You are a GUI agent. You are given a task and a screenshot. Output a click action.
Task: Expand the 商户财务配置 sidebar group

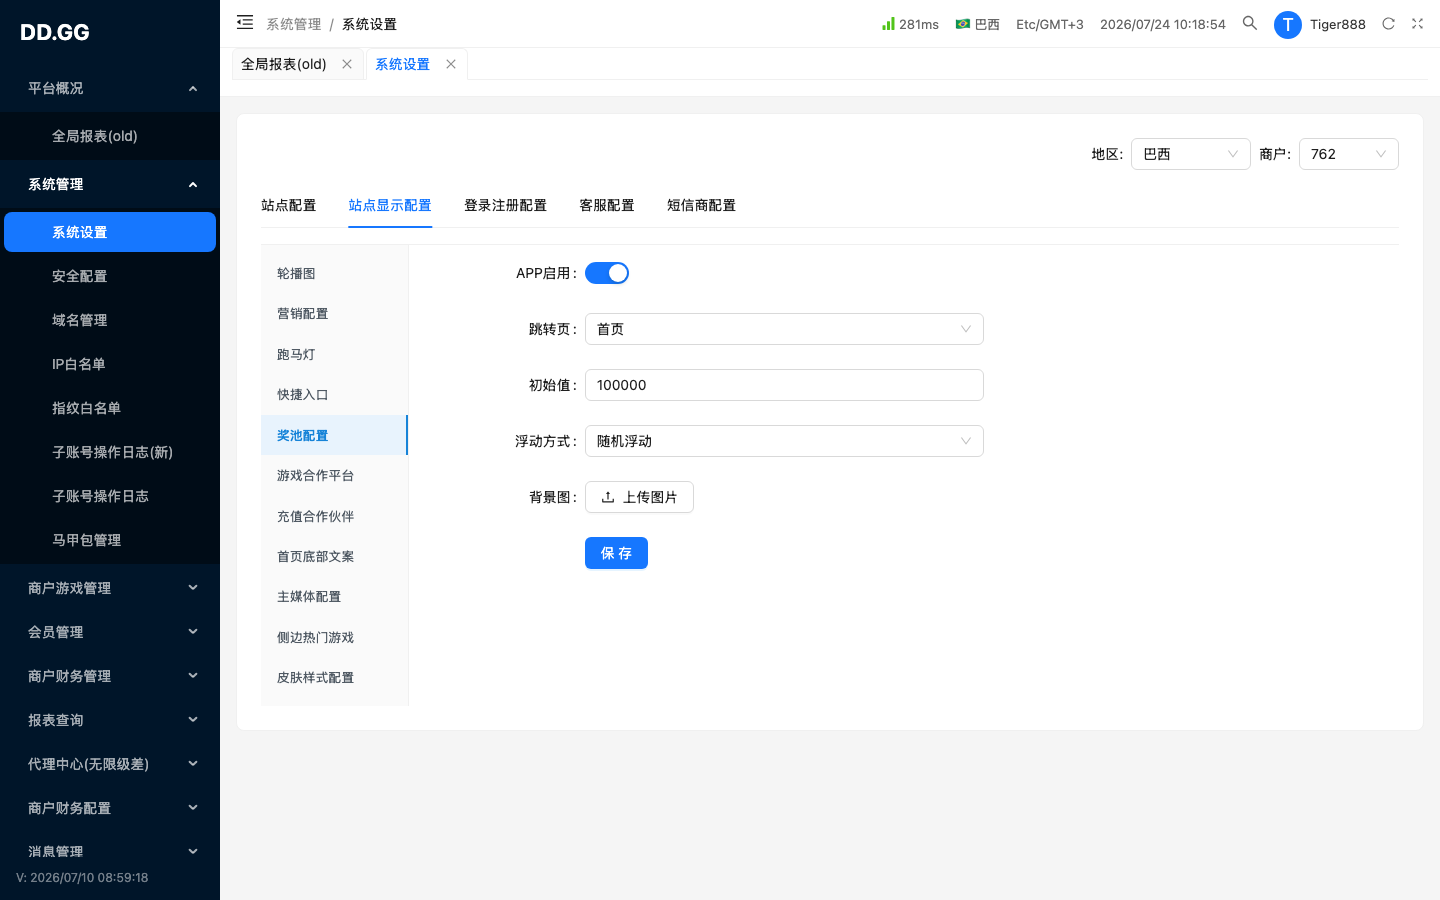(x=110, y=808)
